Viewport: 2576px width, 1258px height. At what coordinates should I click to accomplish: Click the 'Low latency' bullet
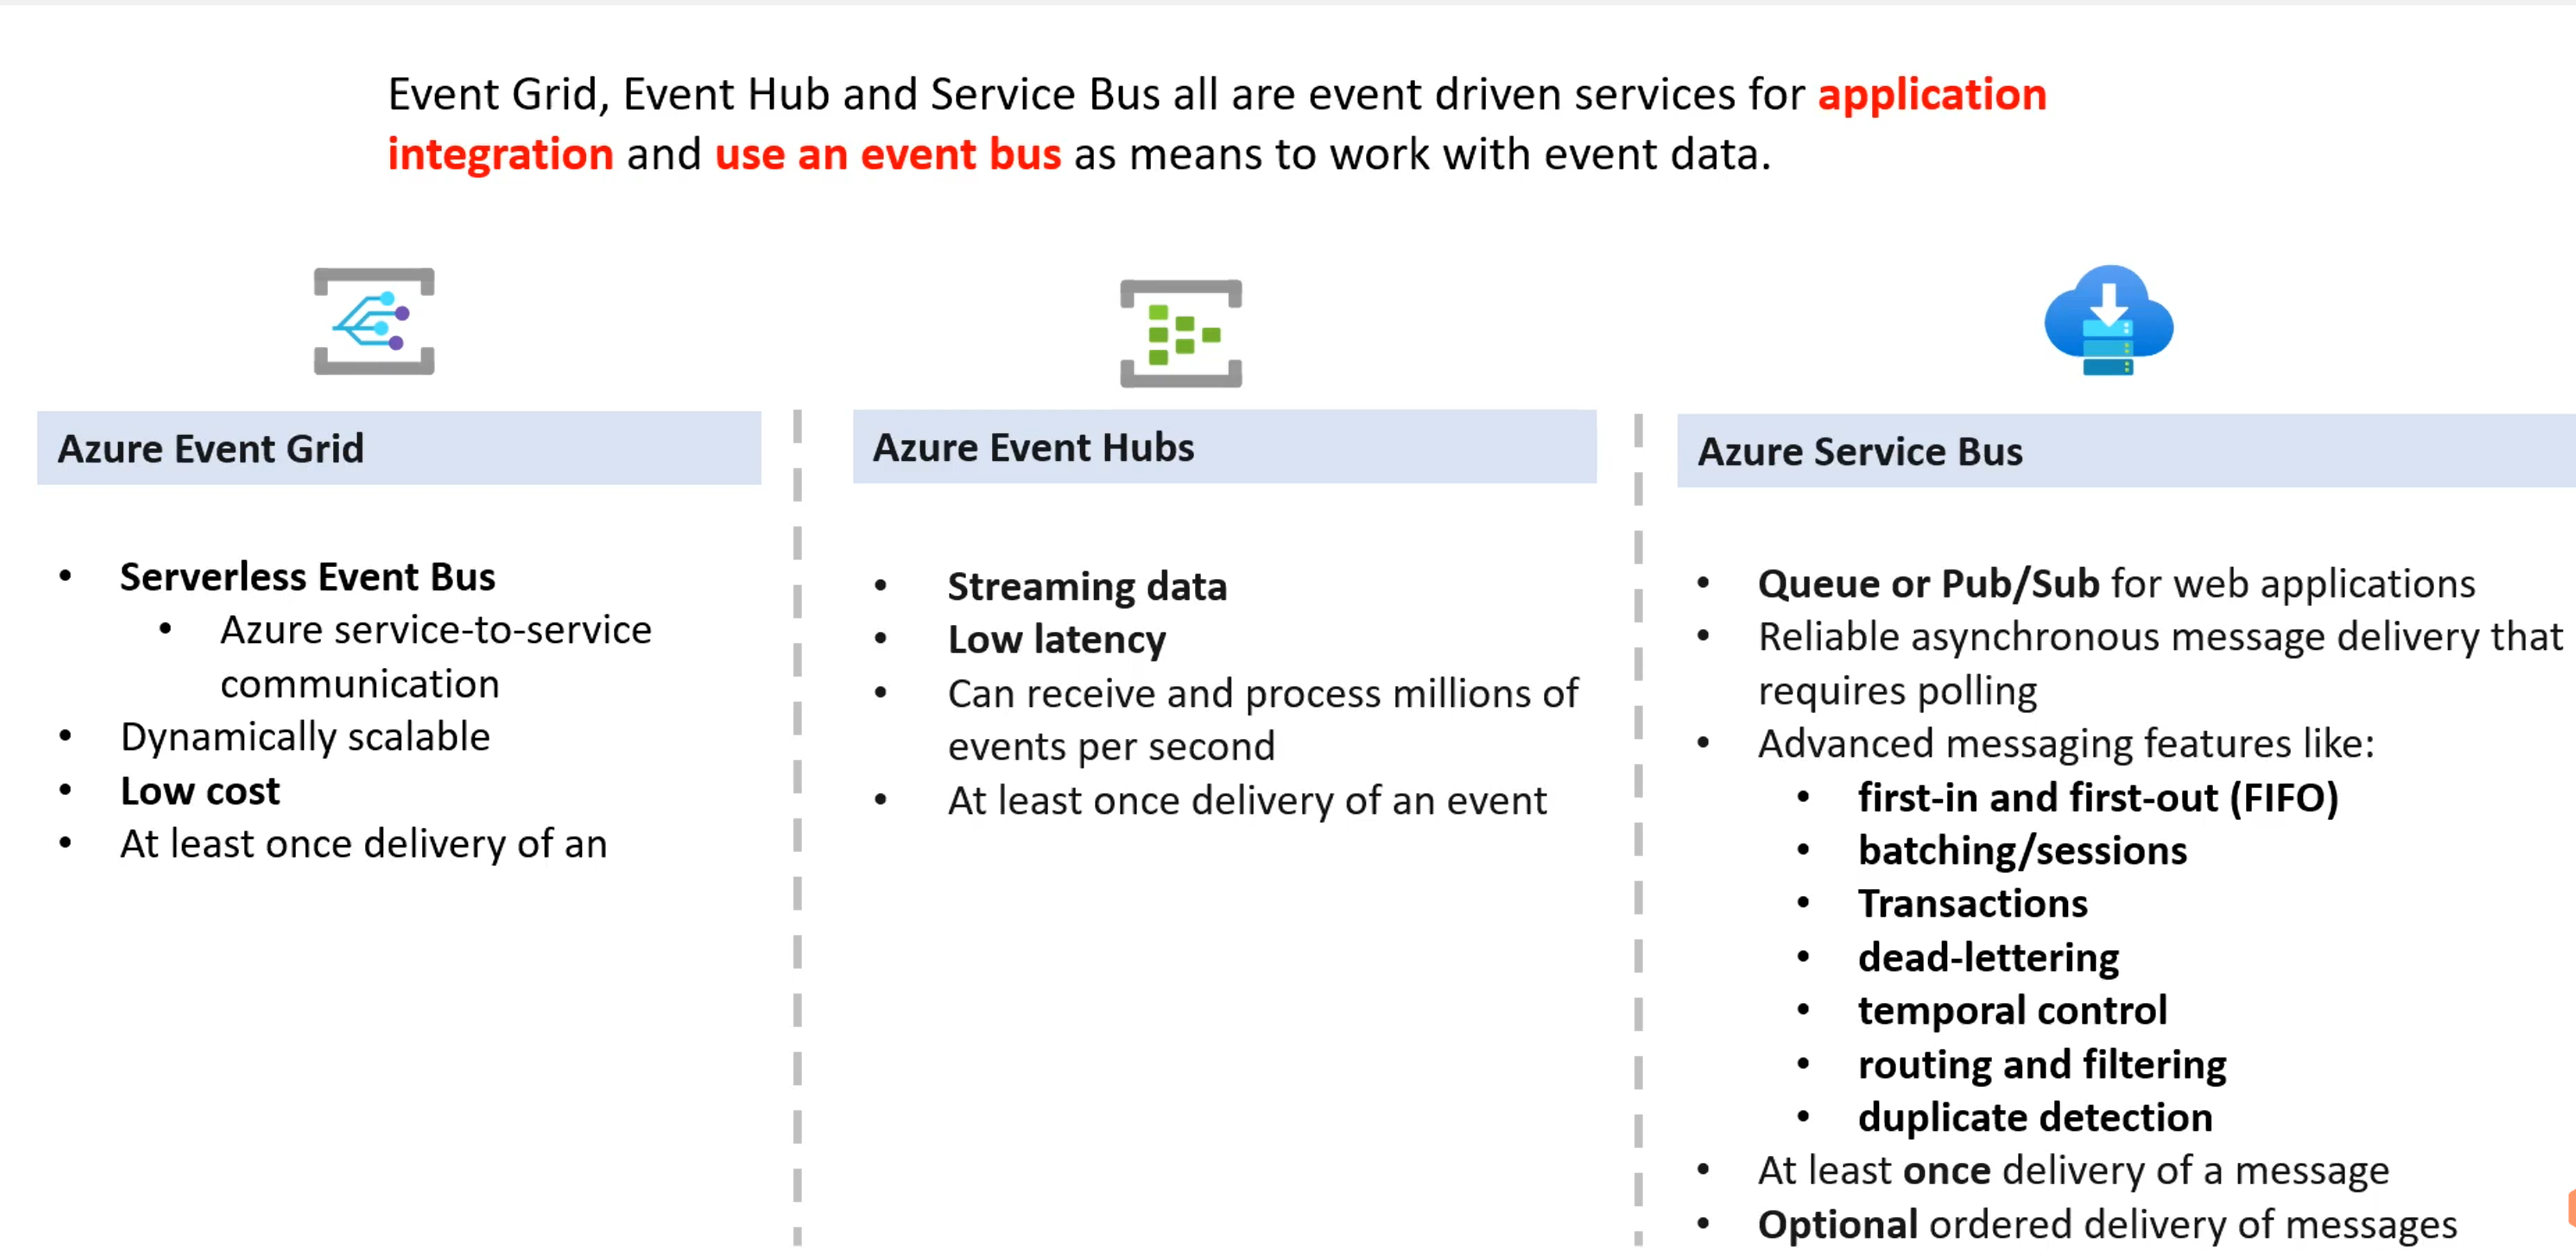click(1056, 640)
